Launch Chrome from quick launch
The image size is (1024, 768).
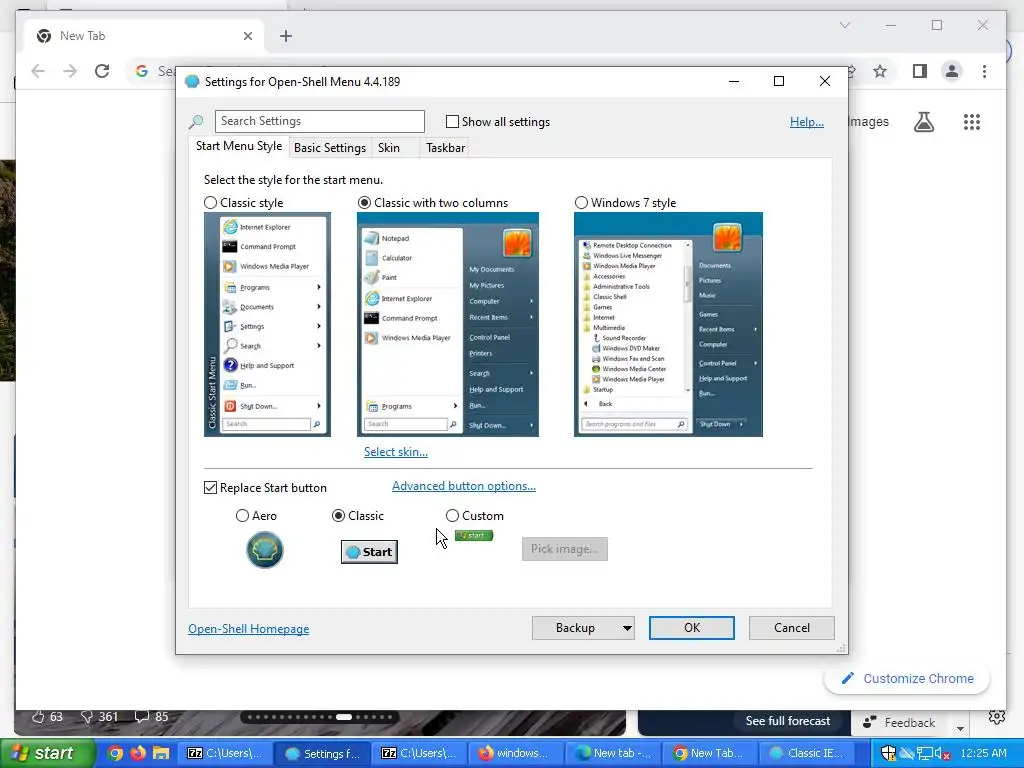pyautogui.click(x=115, y=753)
